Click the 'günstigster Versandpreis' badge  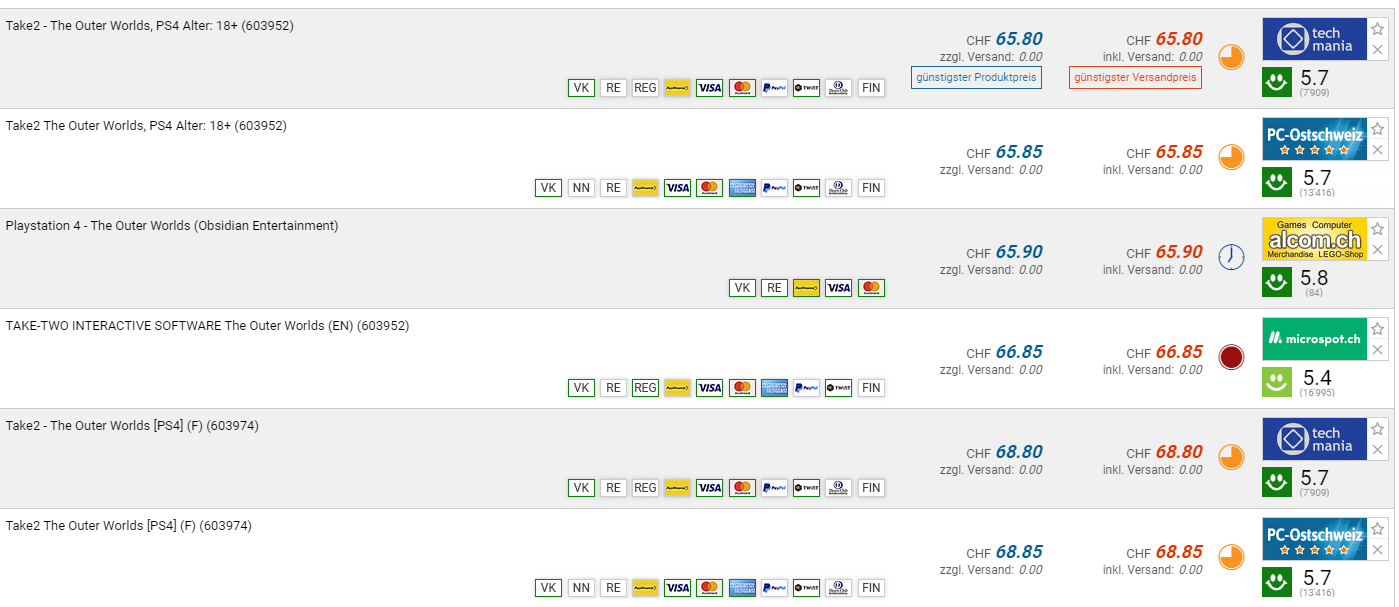click(x=1135, y=77)
